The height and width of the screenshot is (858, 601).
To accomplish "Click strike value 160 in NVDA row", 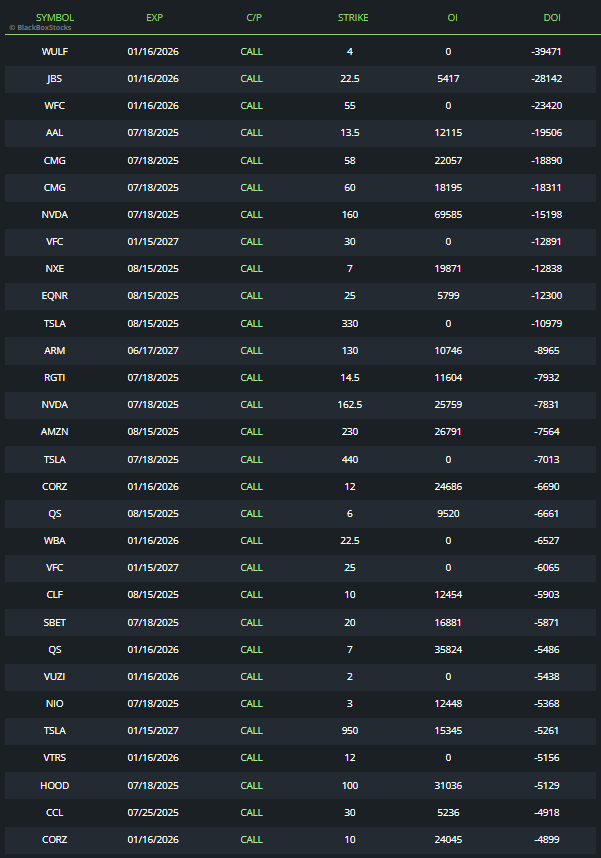I will 350,214.
